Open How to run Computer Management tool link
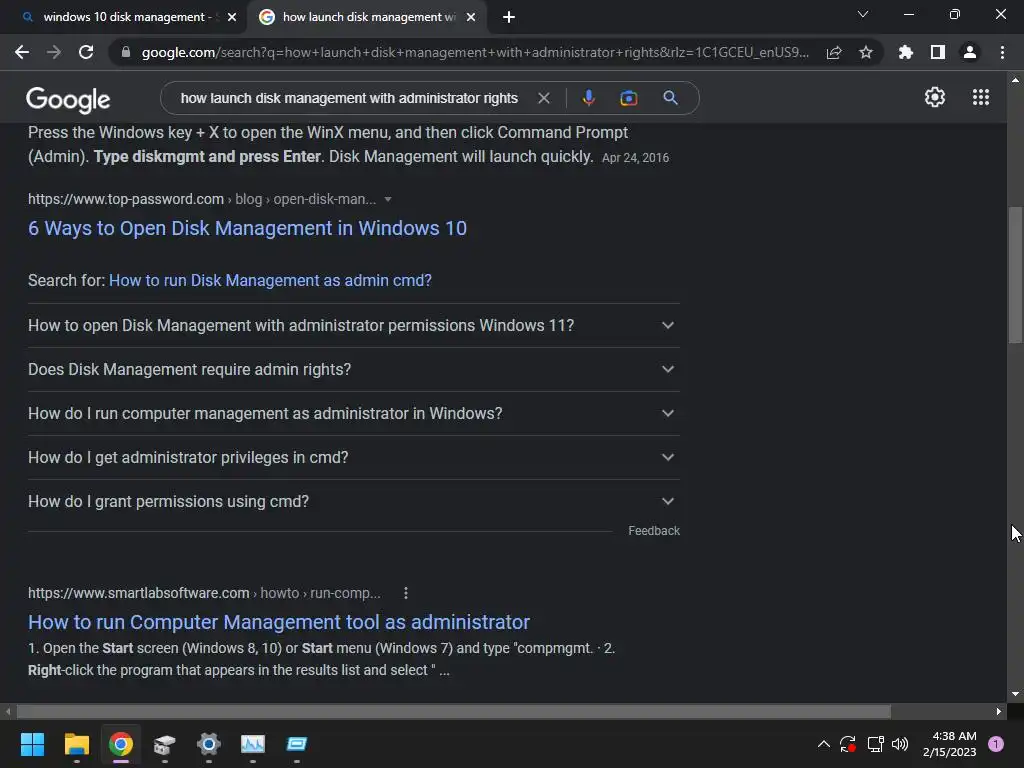Viewport: 1024px width, 768px height. tap(279, 622)
